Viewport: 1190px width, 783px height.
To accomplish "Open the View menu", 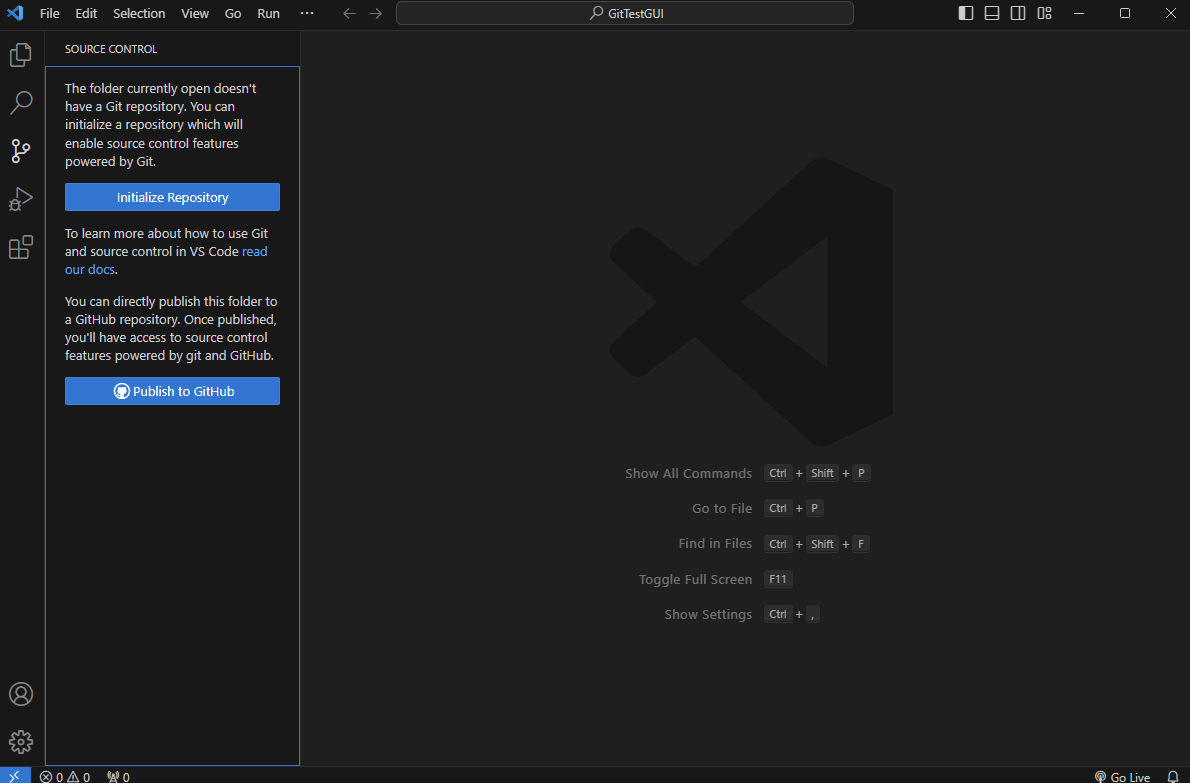I will coord(195,14).
